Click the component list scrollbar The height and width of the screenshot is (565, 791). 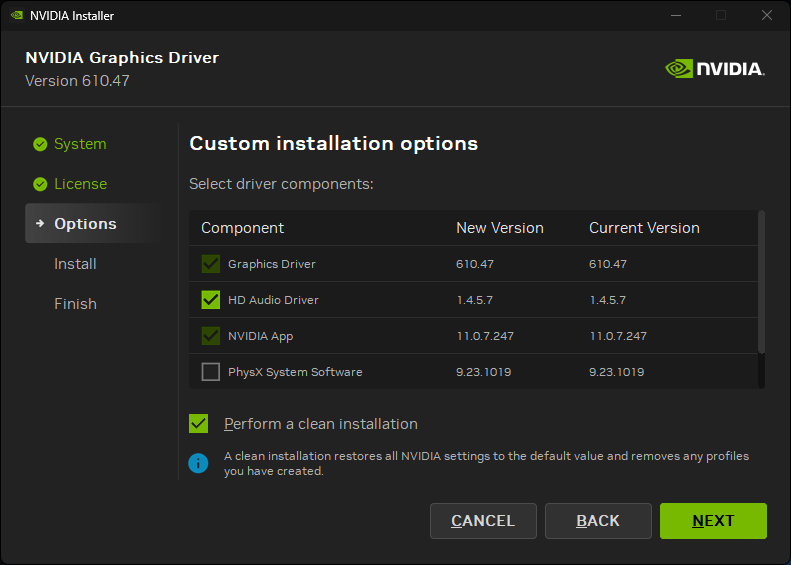[x=761, y=282]
